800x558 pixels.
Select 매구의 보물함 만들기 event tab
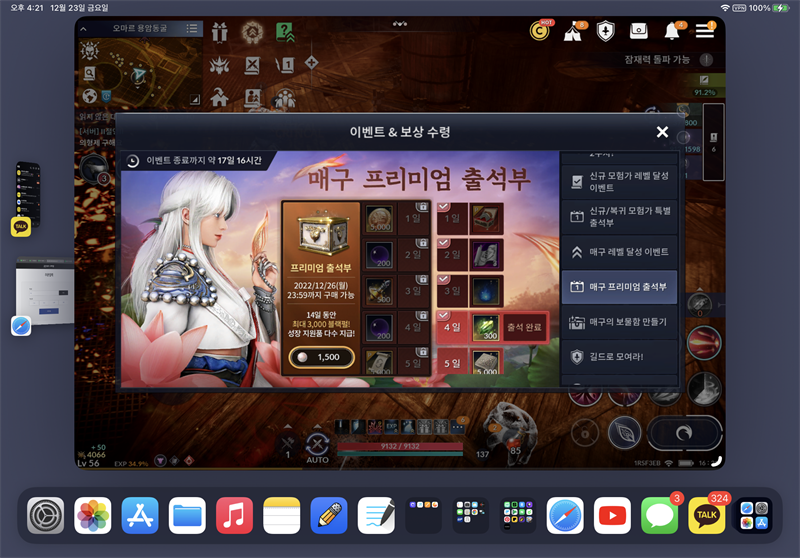(x=619, y=321)
